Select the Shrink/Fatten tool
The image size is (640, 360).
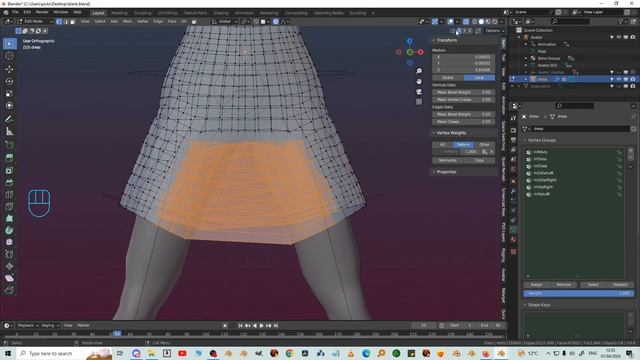9,266
